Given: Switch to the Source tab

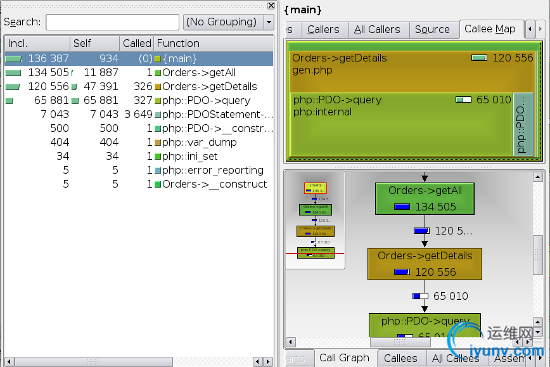Looking at the screenshot, I should click(432, 29).
